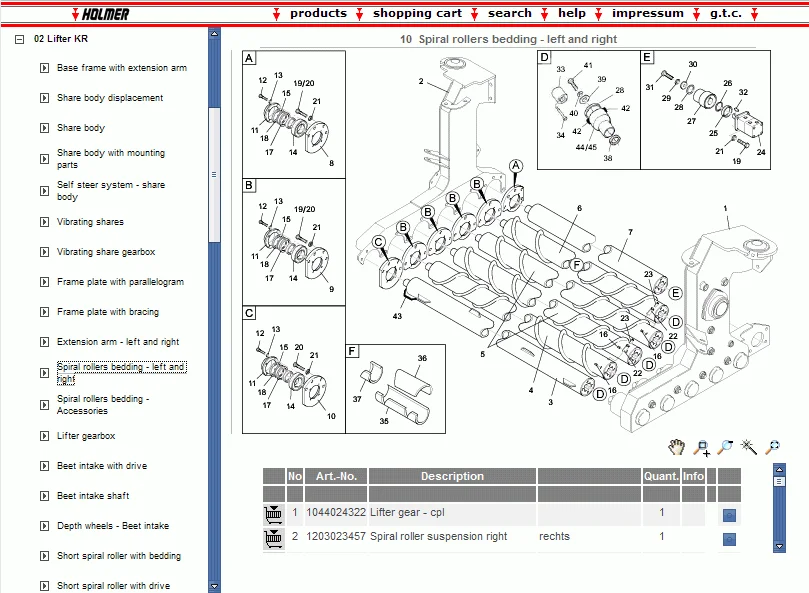Click the Art.-No. column header

tap(336, 476)
